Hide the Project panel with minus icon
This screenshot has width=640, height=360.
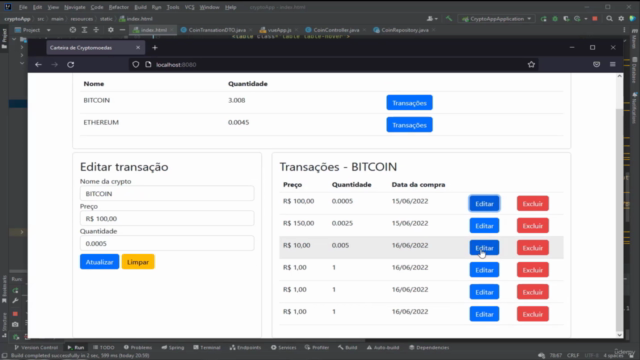tap(122, 30)
